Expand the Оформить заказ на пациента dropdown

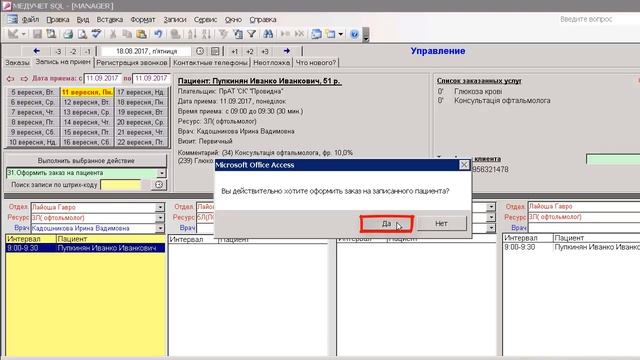tap(162, 173)
